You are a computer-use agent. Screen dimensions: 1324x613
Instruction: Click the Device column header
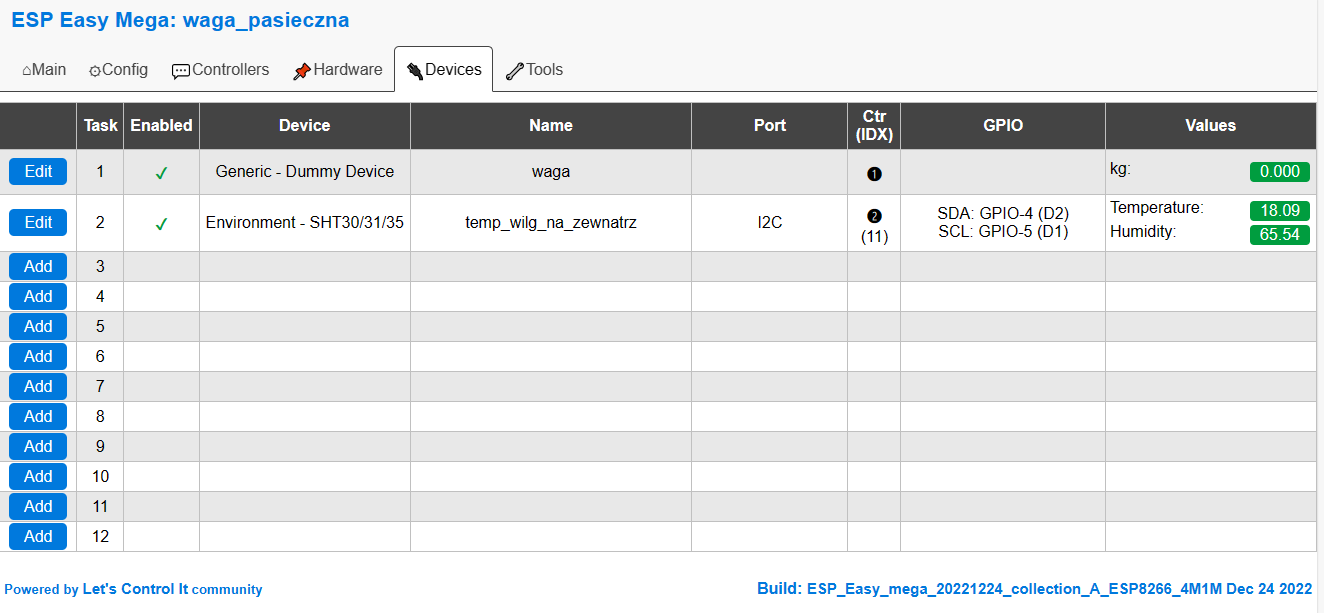305,126
